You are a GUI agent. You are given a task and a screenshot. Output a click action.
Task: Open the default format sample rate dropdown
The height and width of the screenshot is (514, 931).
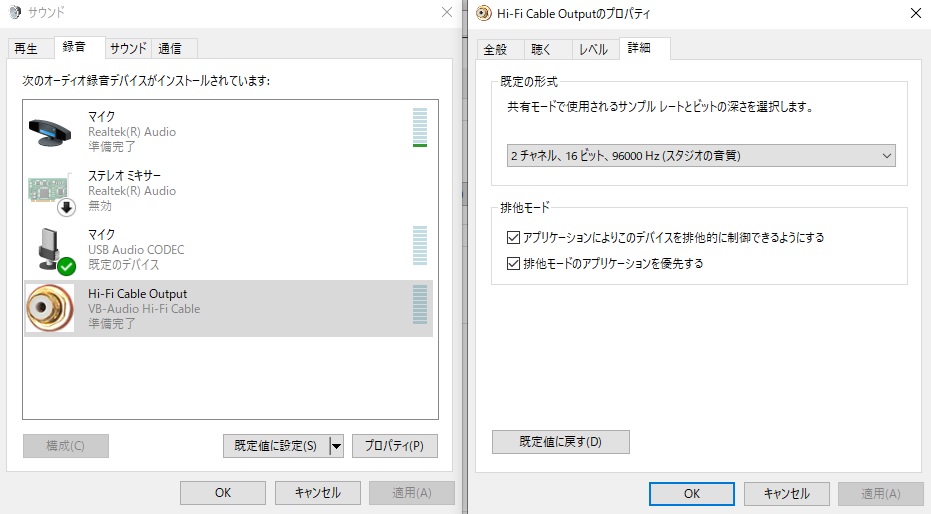[701, 156]
